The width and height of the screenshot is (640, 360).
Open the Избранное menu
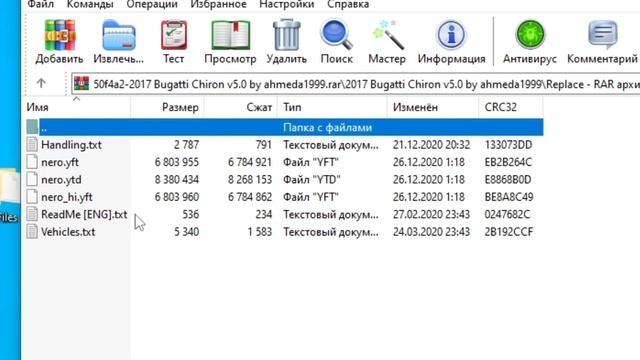click(x=218, y=4)
